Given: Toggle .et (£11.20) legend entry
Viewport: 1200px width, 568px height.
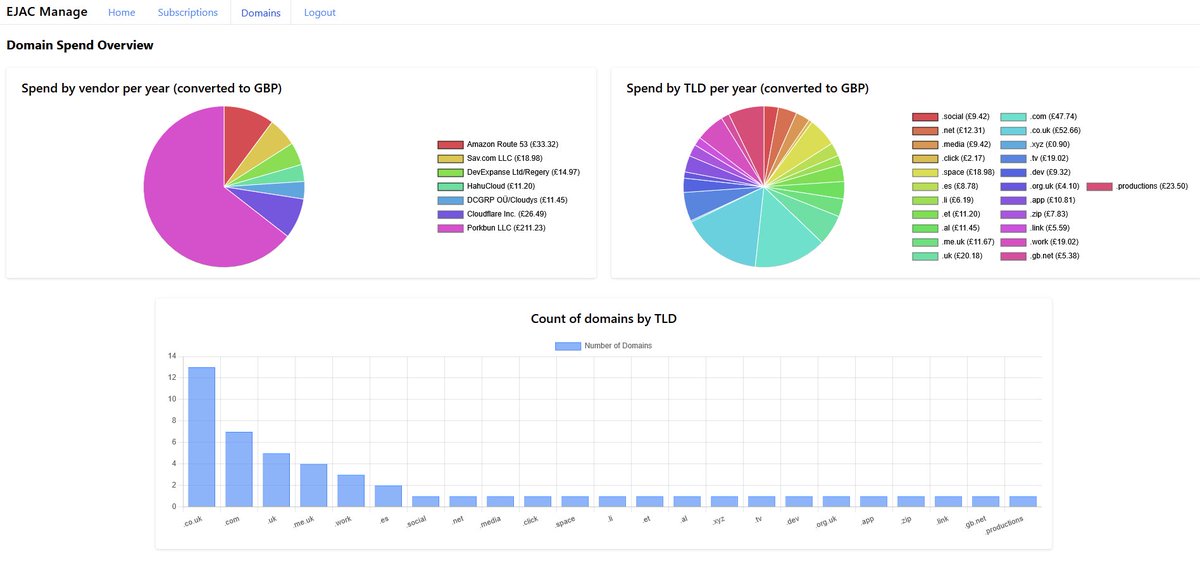Looking at the screenshot, I should (947, 215).
